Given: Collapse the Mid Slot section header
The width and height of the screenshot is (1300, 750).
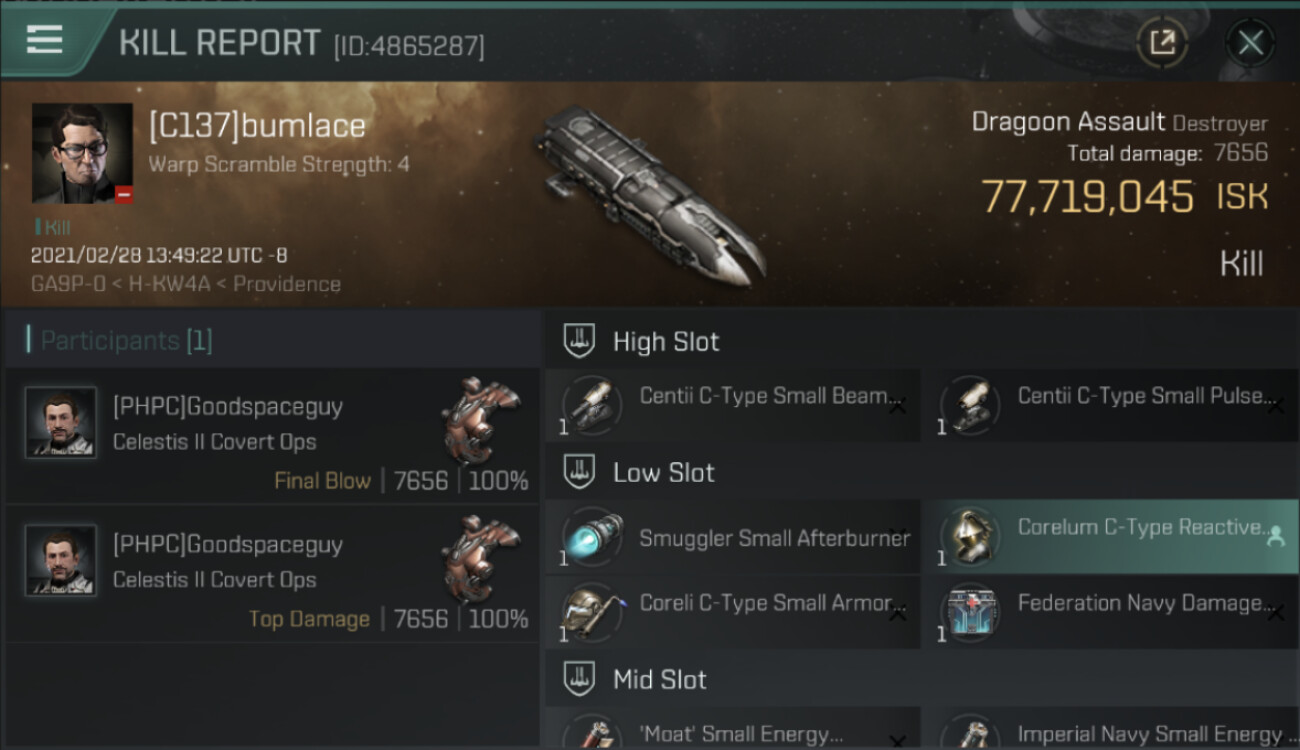Looking at the screenshot, I should pos(660,680).
